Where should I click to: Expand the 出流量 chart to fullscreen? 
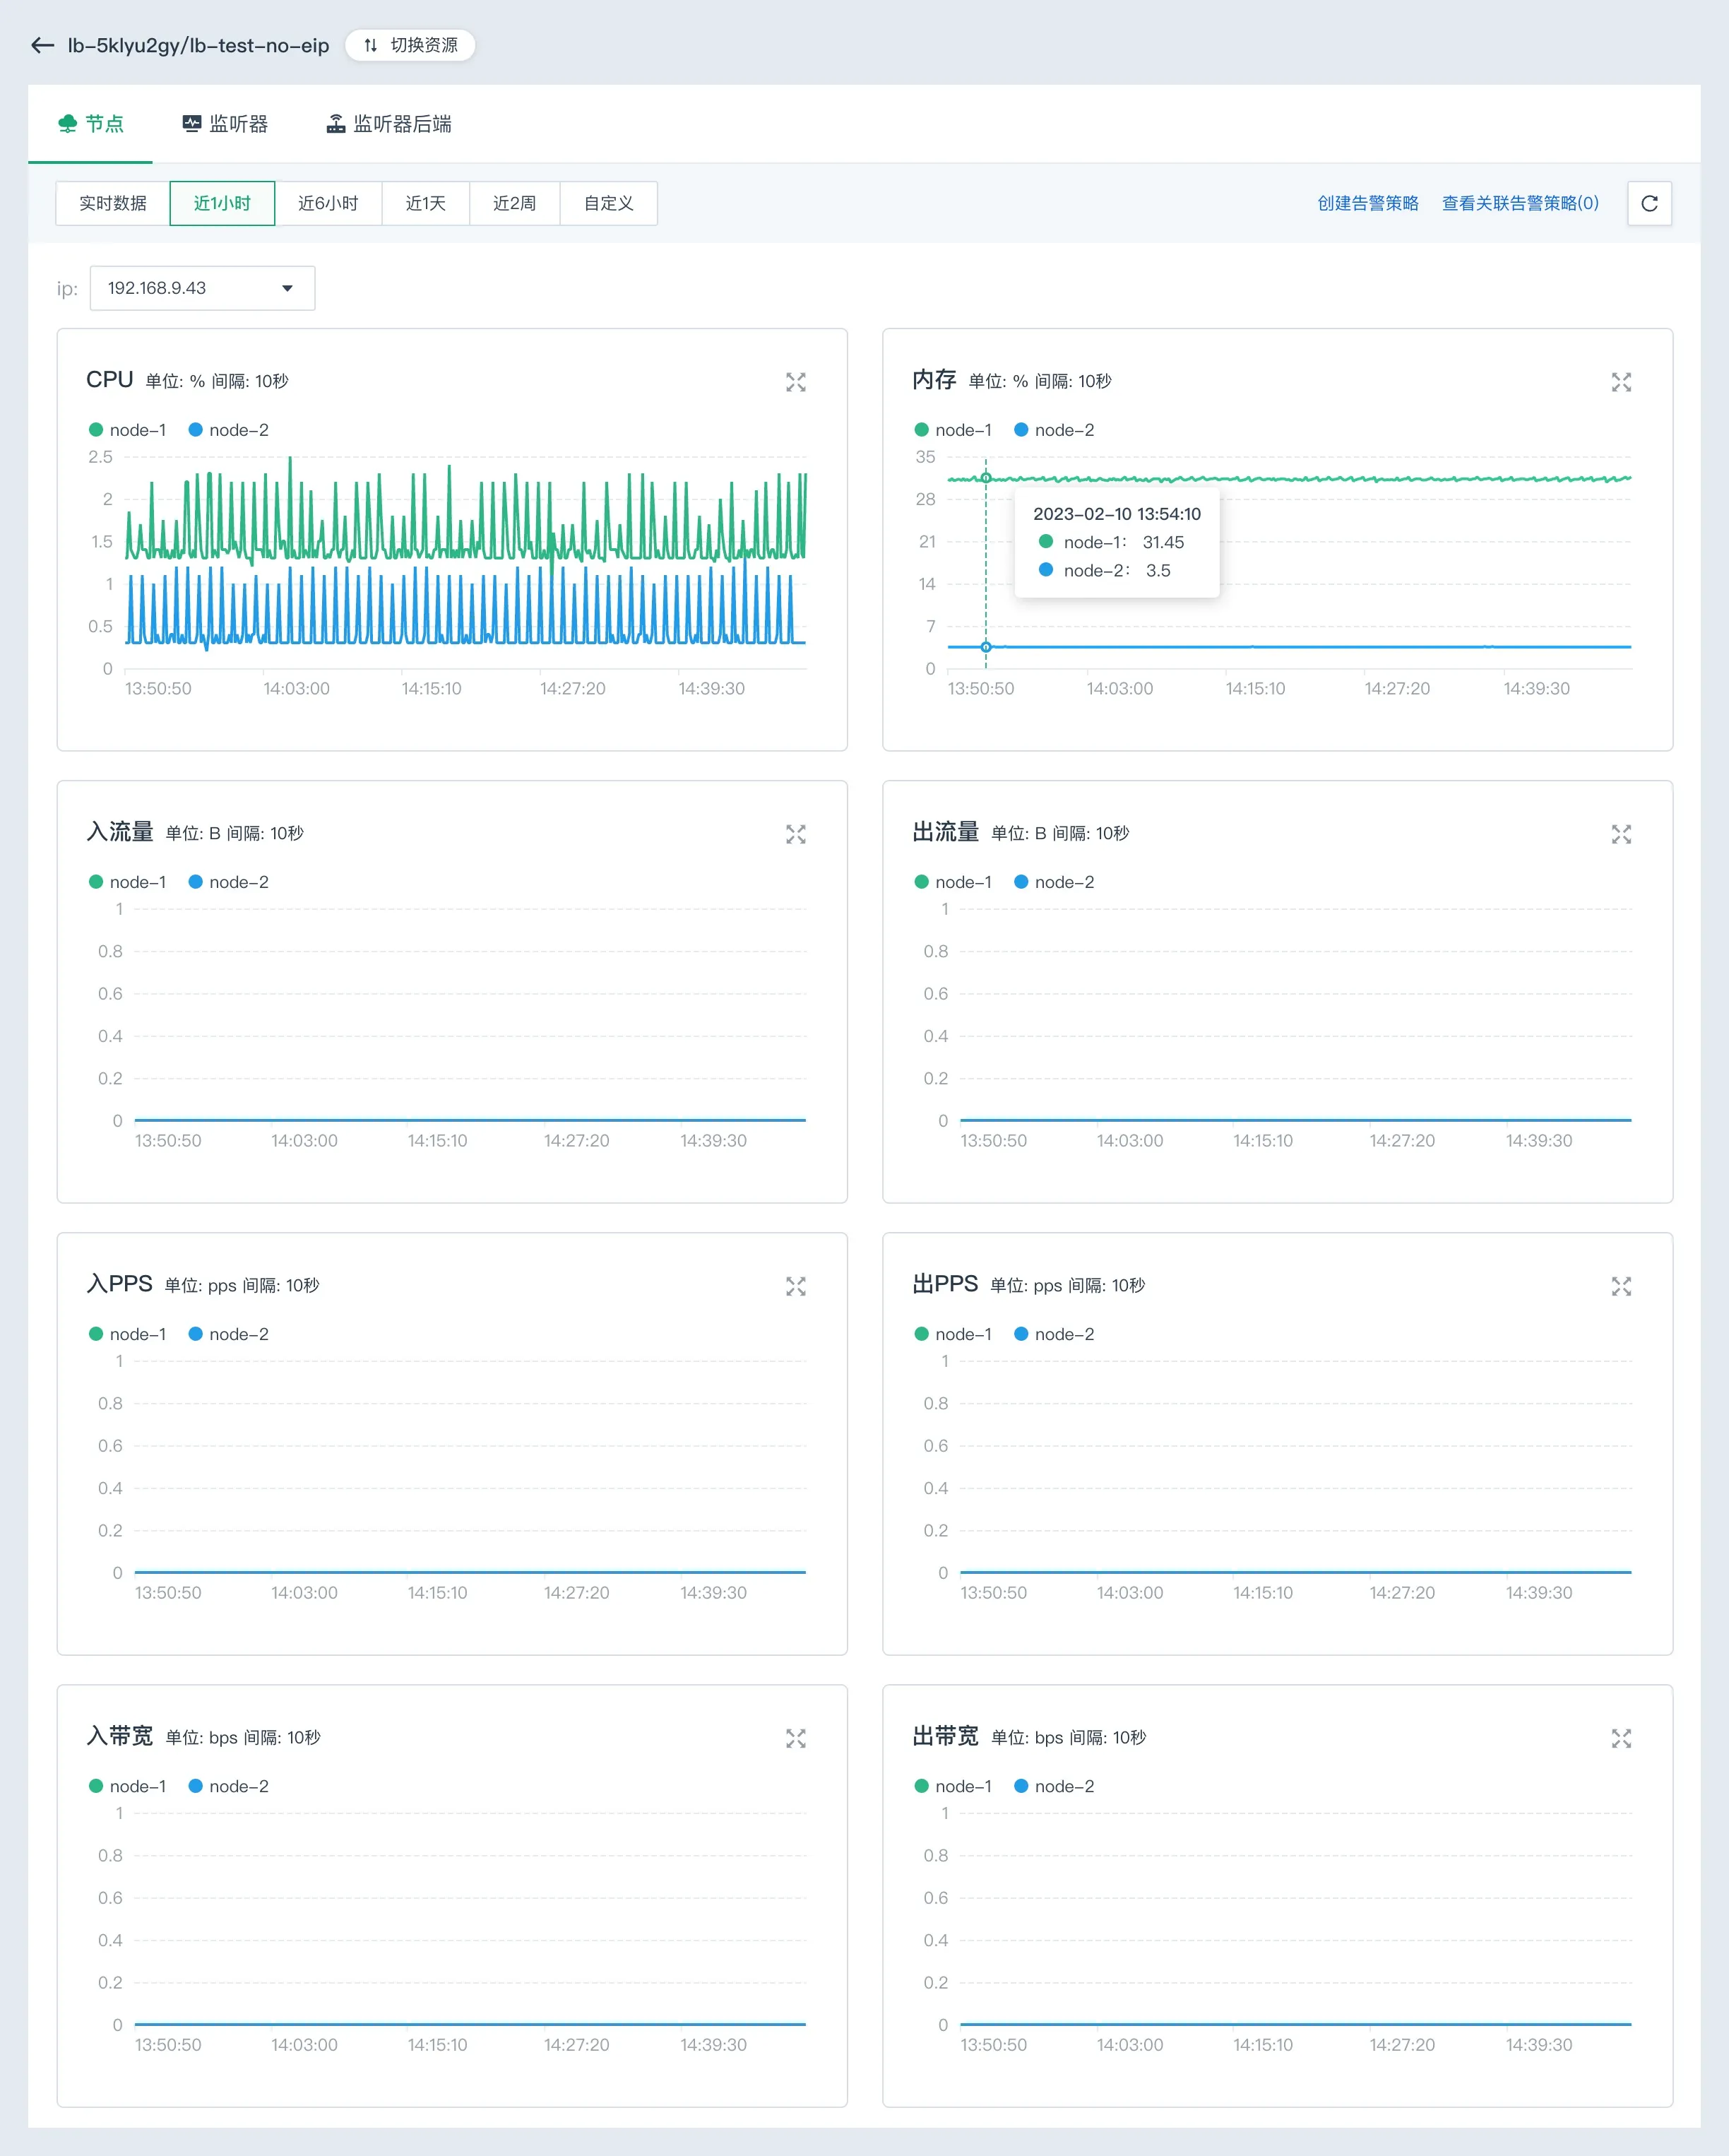click(x=1621, y=834)
